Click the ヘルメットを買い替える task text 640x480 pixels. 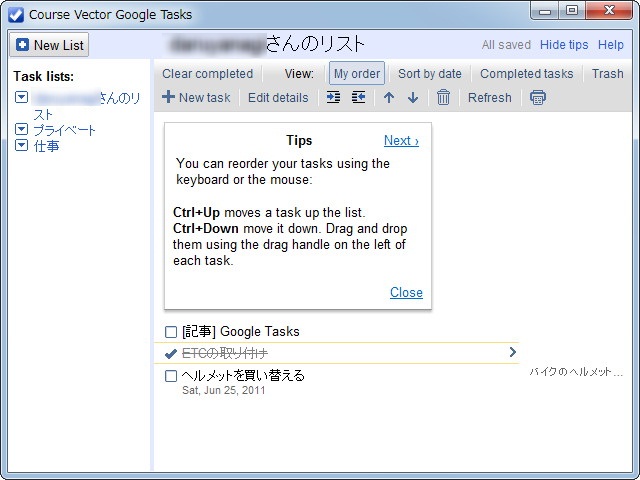tap(243, 375)
